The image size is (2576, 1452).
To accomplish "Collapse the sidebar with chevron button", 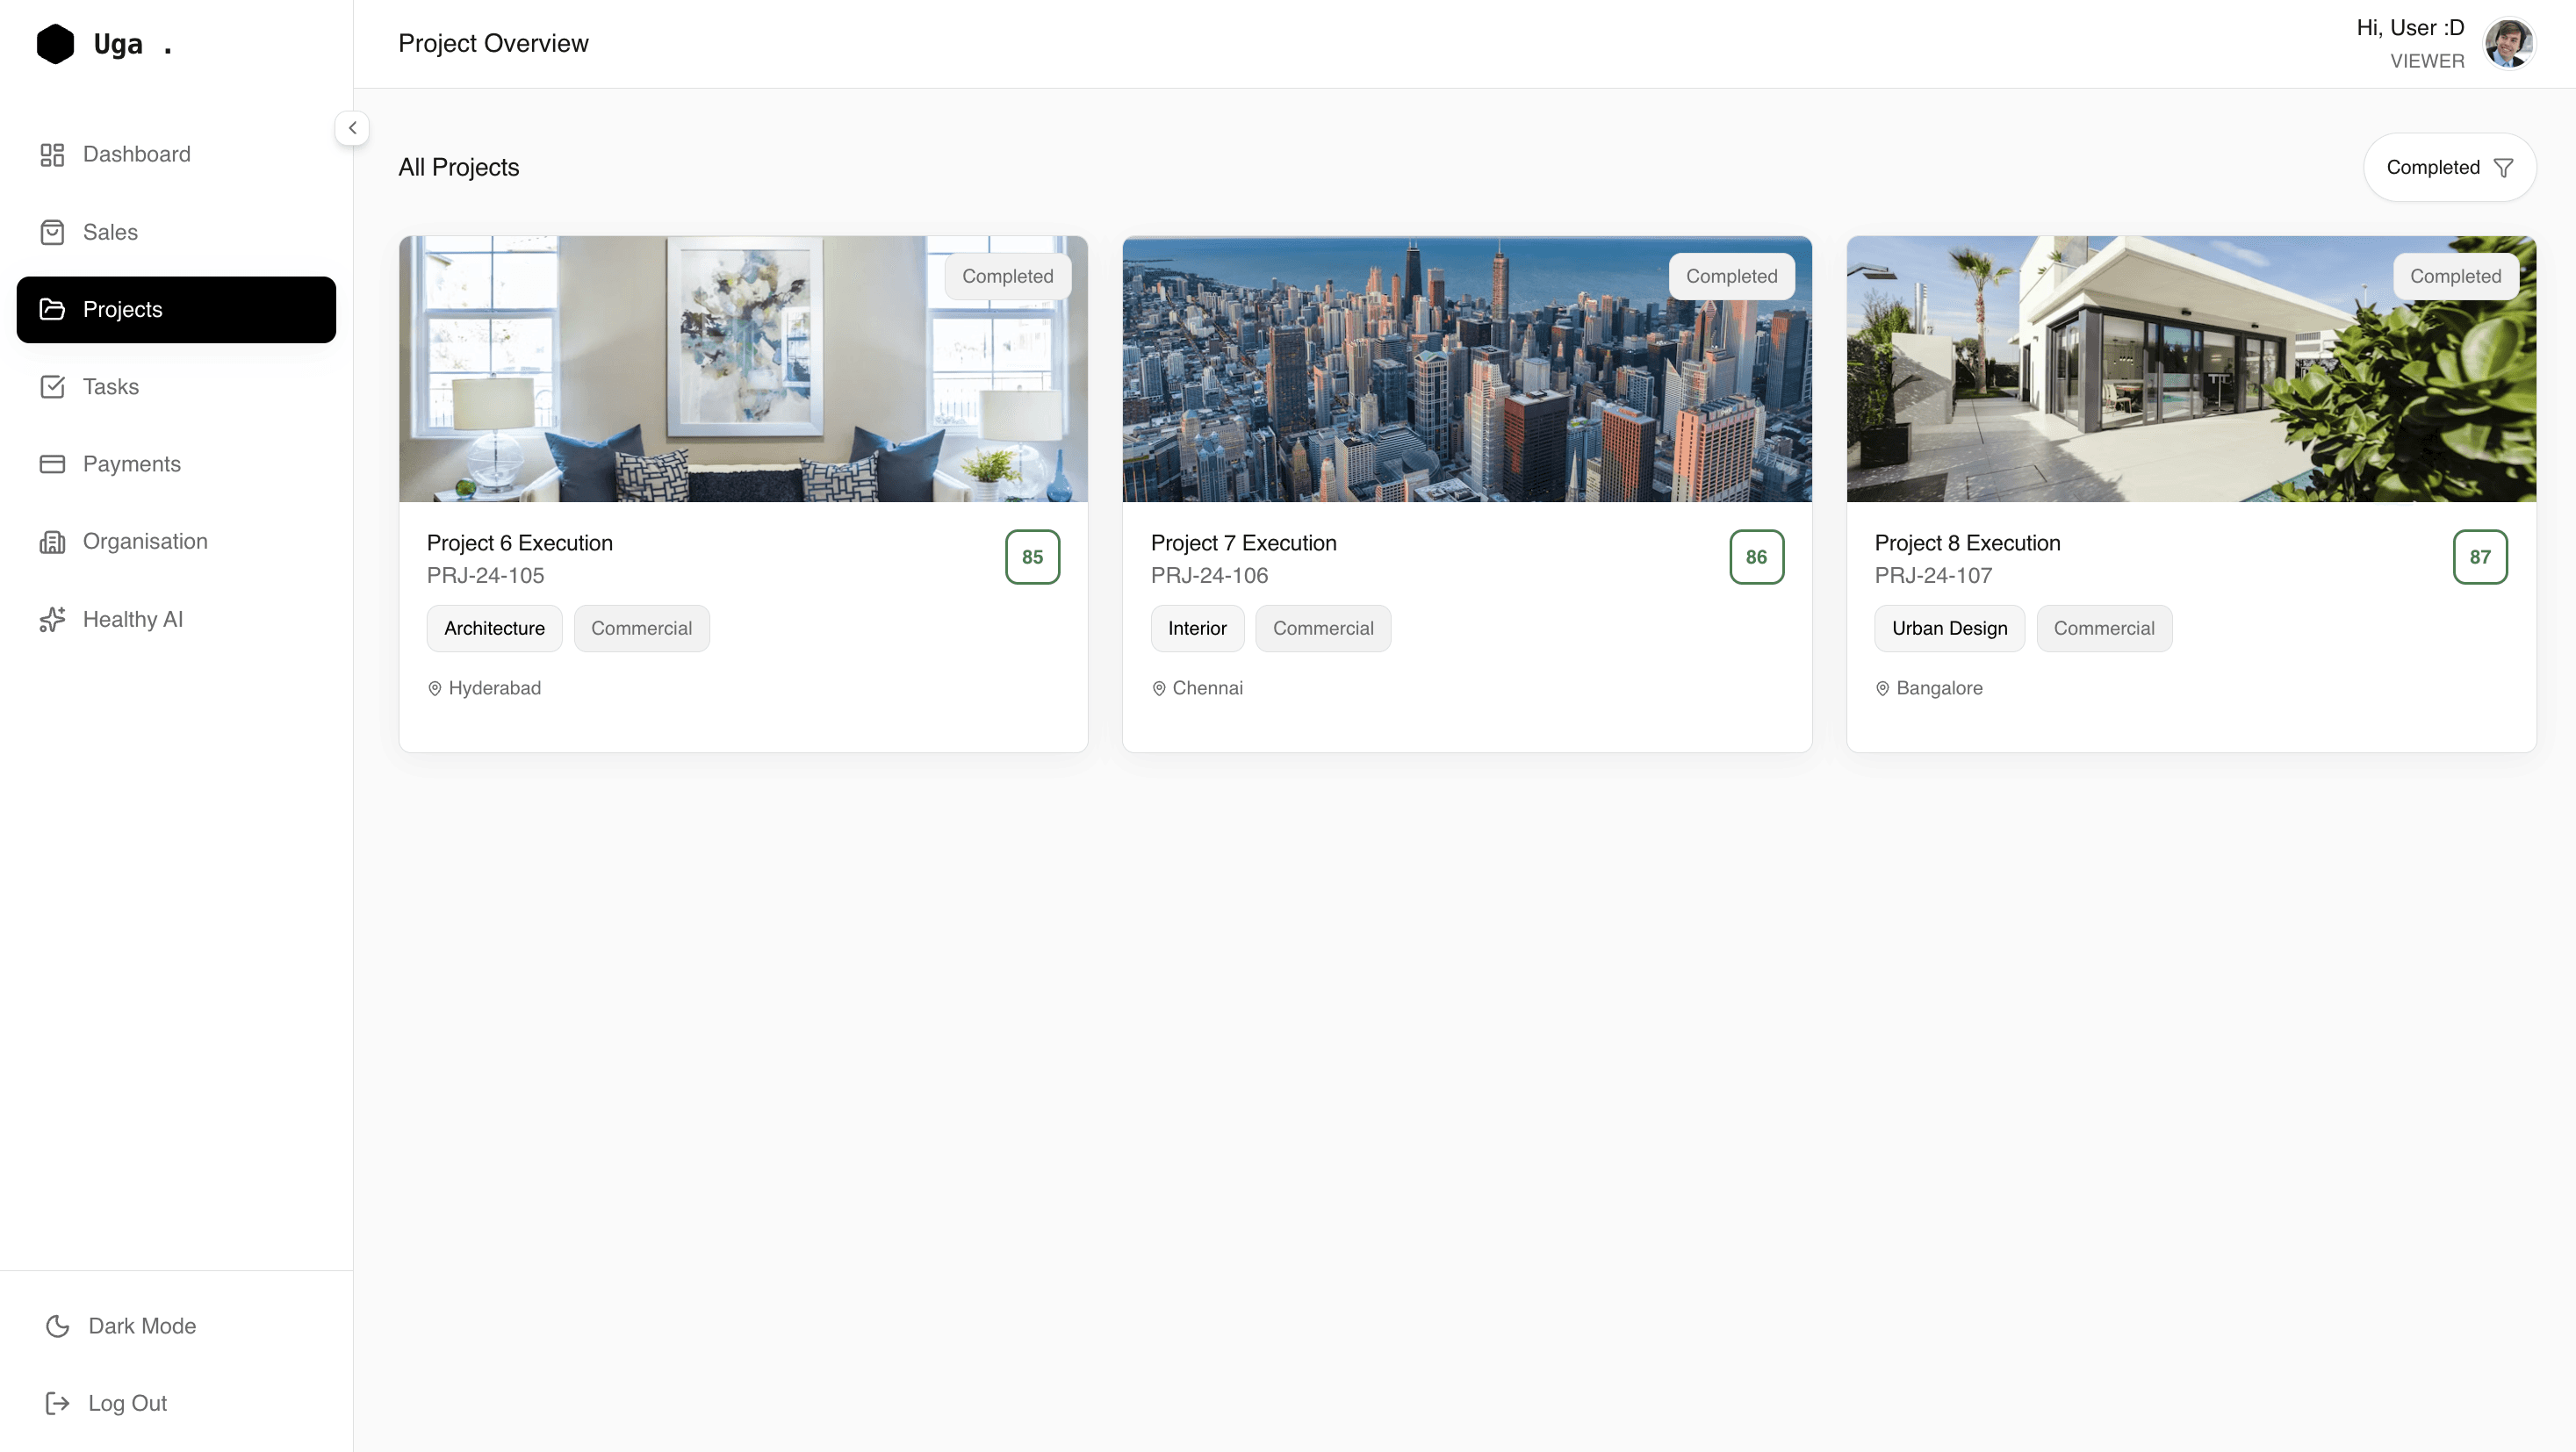I will pos(352,128).
